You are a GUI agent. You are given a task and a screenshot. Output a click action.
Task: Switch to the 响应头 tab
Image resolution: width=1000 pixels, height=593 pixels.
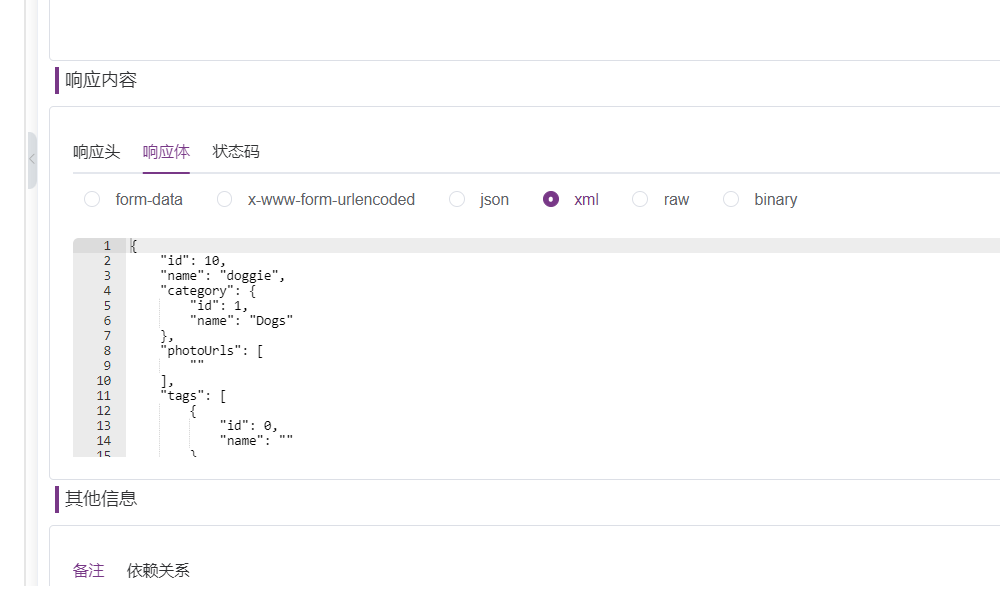click(x=96, y=152)
